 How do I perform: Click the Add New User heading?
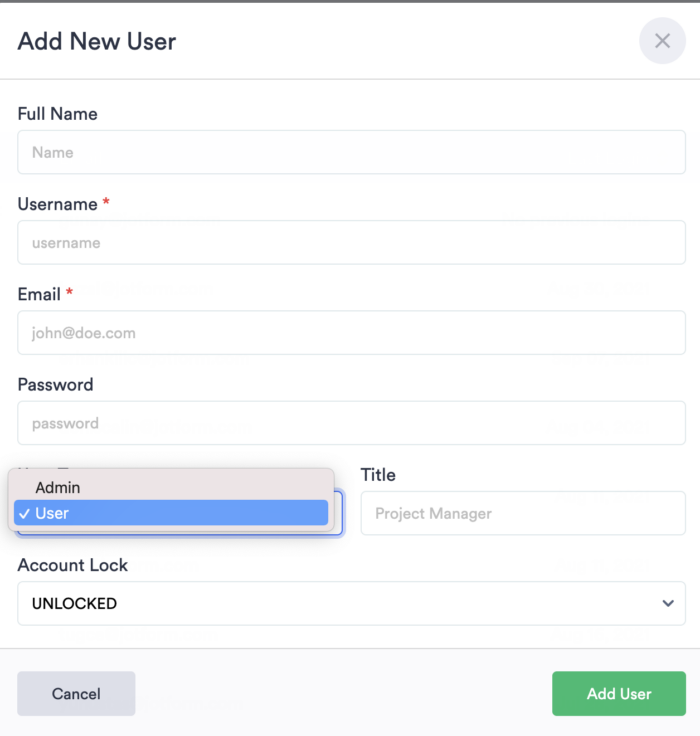(x=97, y=41)
